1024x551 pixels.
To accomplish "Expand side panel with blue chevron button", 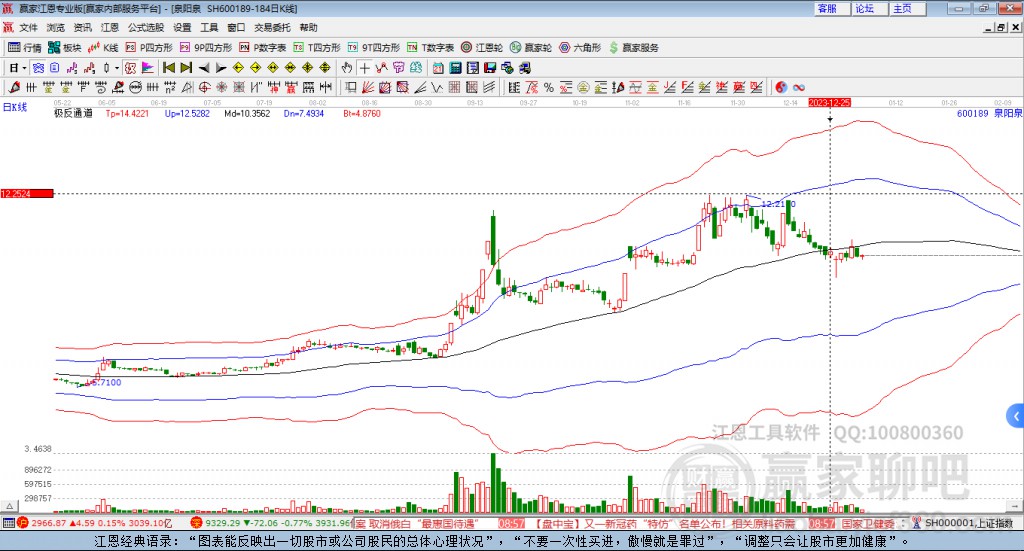I will 1016,416.
